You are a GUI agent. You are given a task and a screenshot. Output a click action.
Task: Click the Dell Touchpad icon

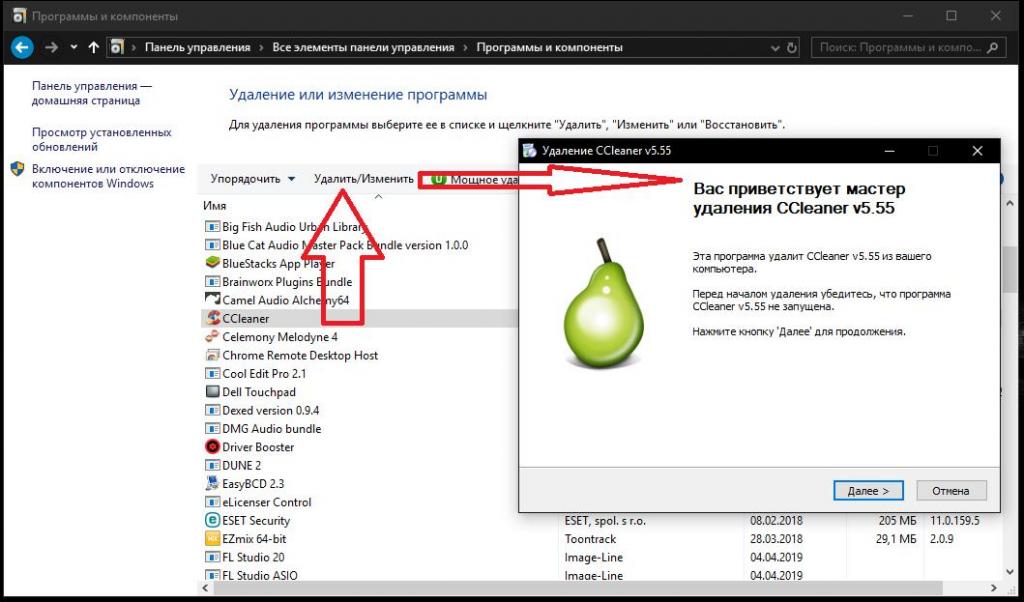pyautogui.click(x=212, y=392)
